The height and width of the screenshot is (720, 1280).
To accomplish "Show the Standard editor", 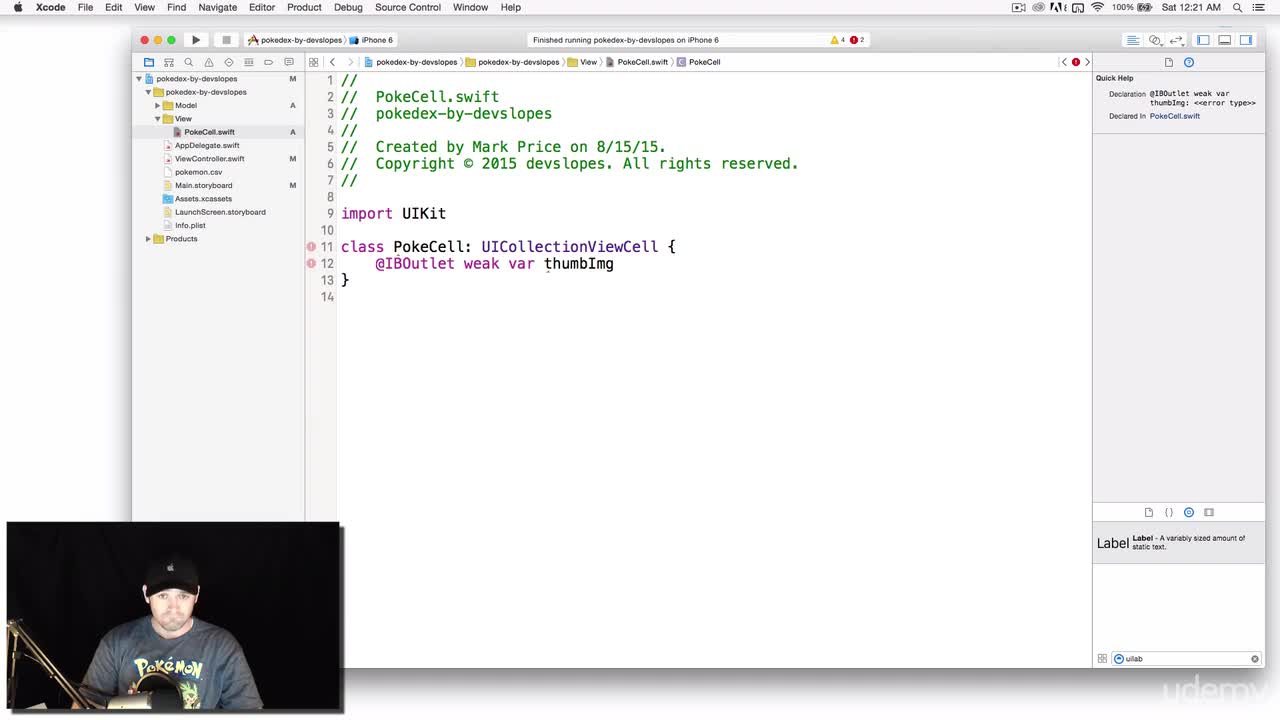I will pos(1132,40).
